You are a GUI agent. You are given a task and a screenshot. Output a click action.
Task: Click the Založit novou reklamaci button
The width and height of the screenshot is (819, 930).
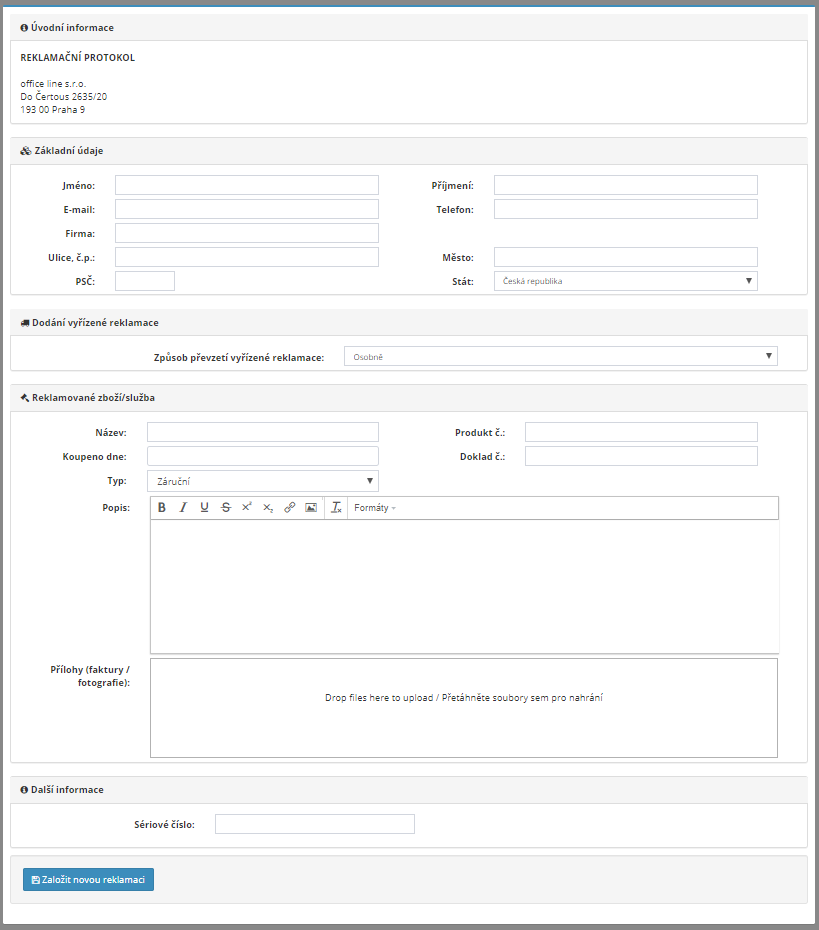pos(88,880)
